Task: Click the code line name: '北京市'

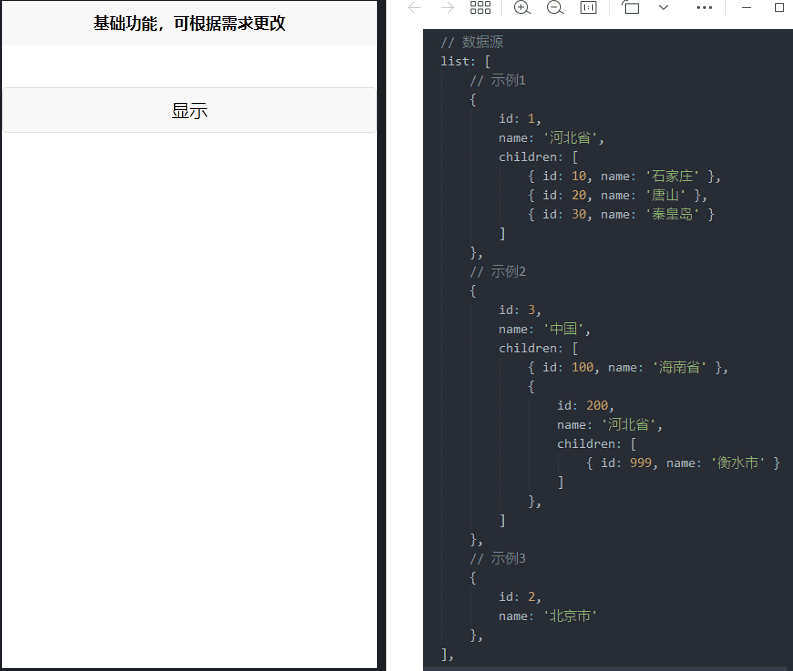Action: (x=548, y=616)
